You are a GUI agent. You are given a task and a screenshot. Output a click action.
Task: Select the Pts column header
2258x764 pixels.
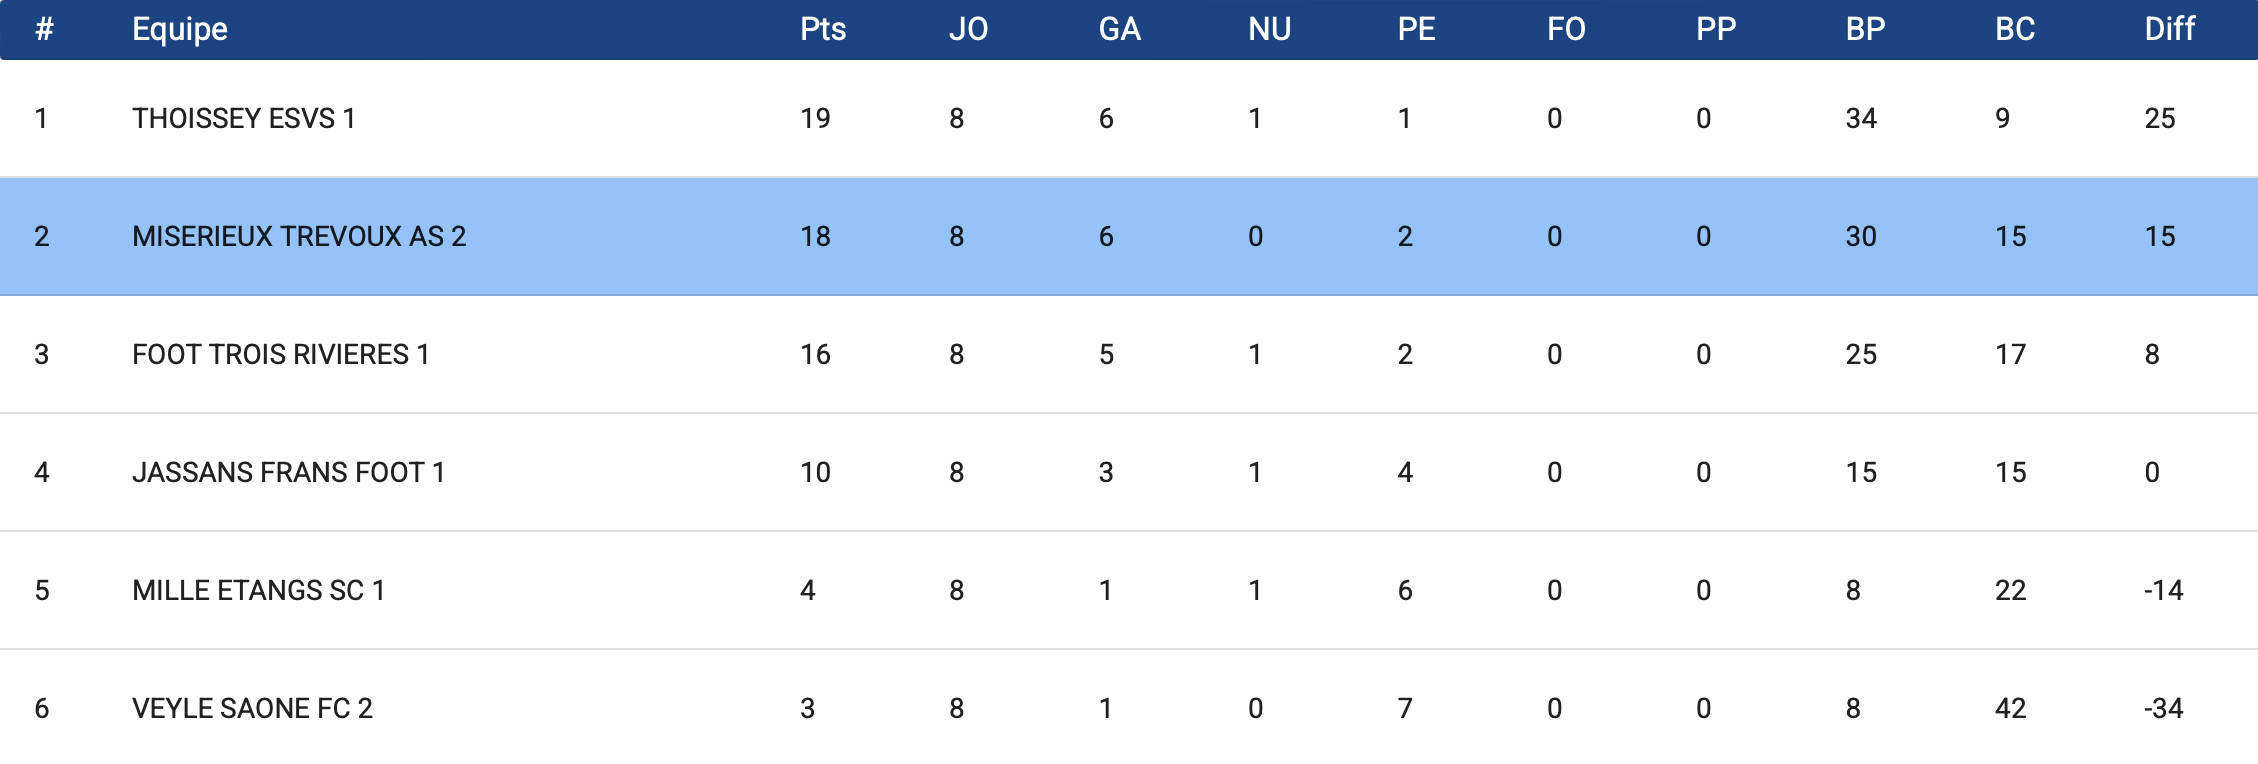click(823, 29)
